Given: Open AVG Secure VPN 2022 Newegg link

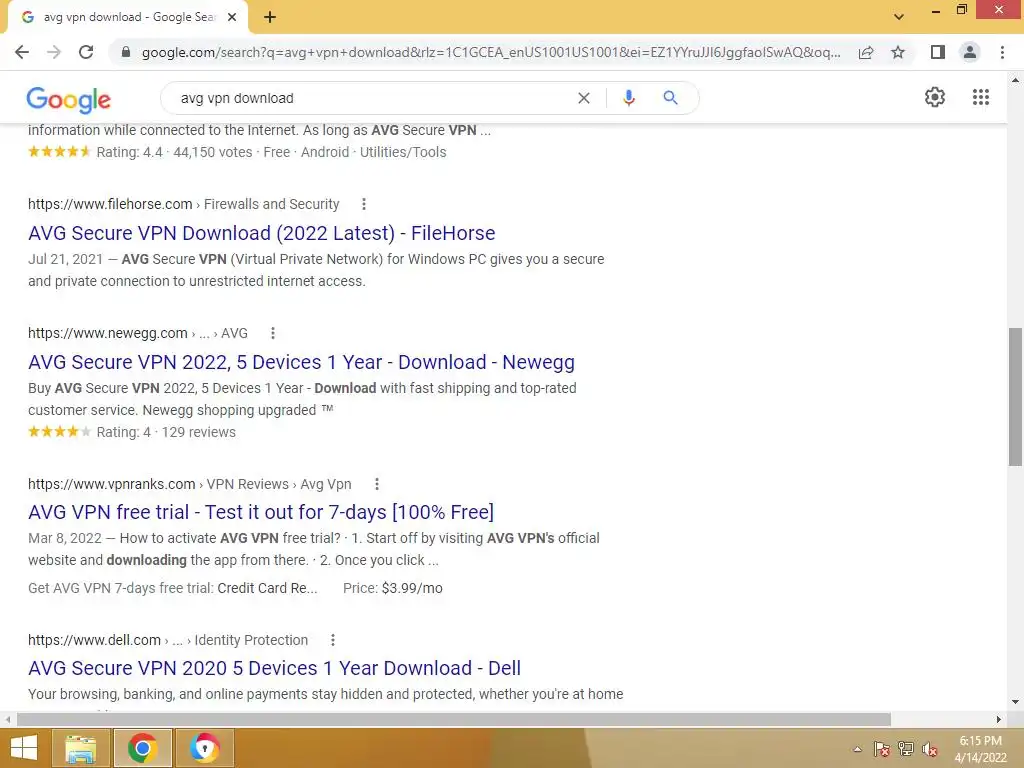Looking at the screenshot, I should pos(301,362).
